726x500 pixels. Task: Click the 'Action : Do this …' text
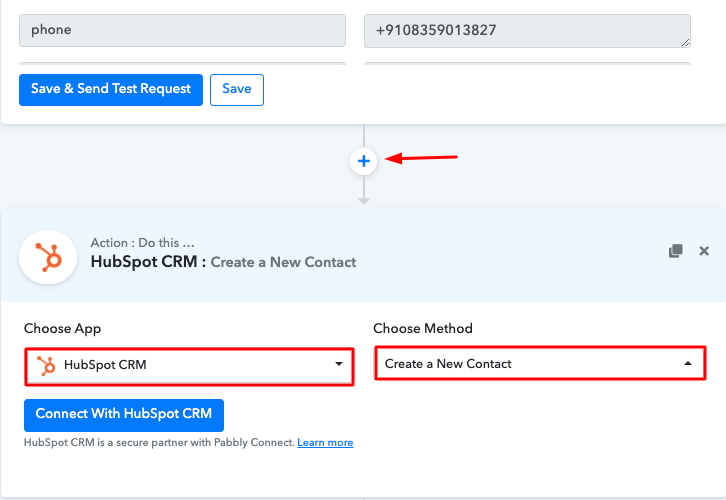pos(143,243)
